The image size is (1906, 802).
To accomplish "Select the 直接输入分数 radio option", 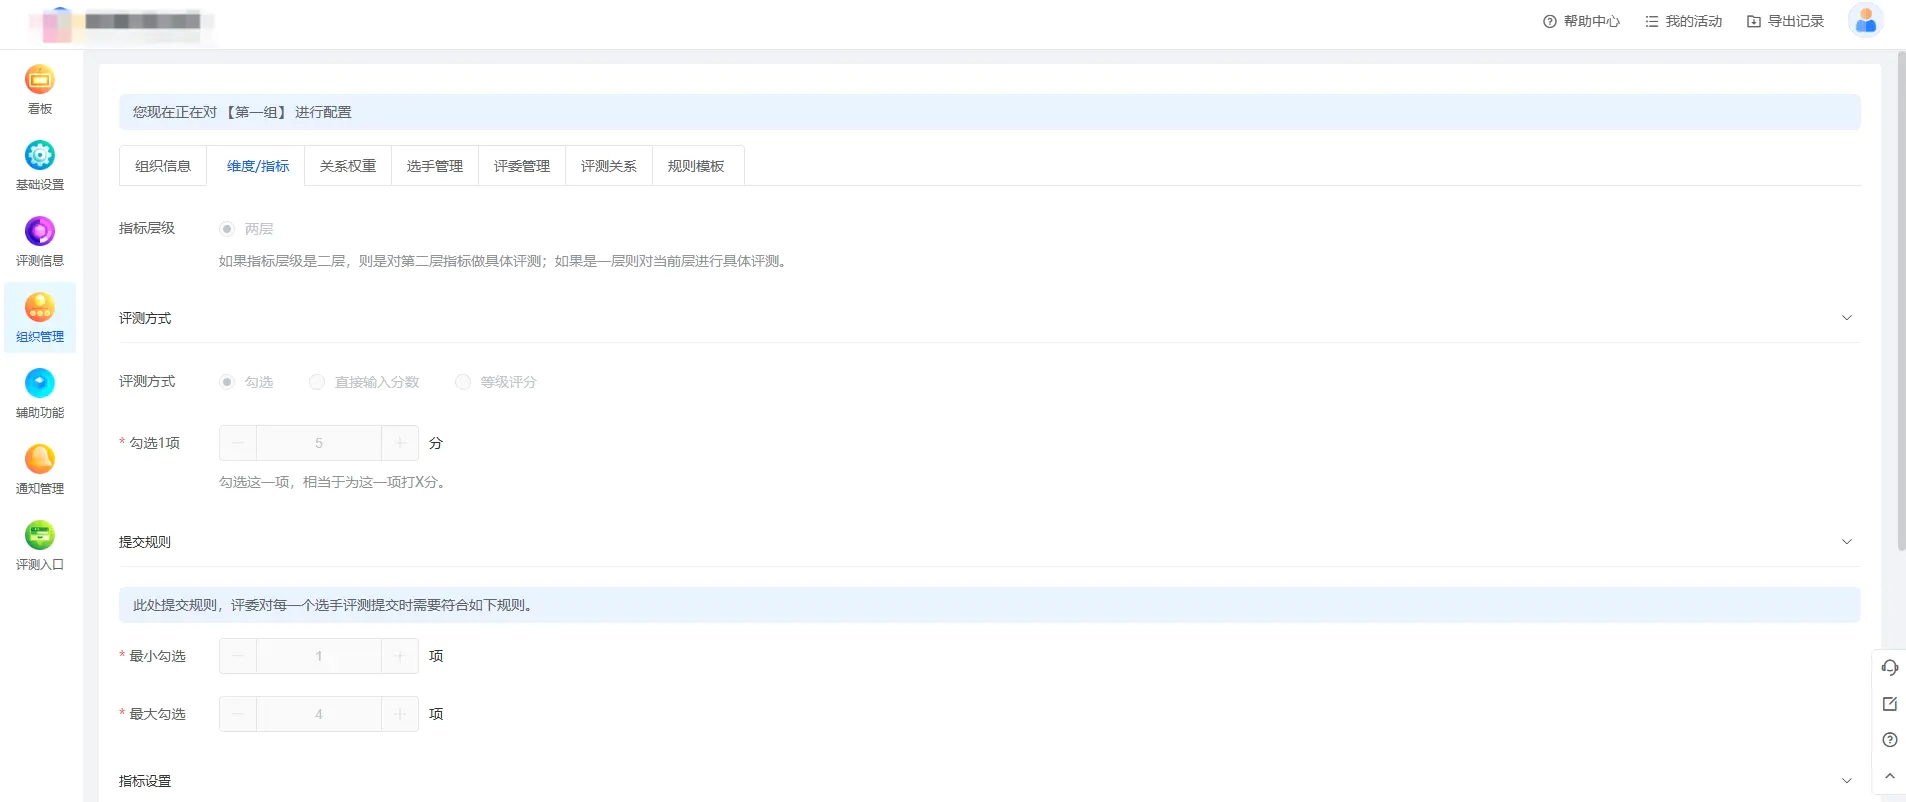I will tap(317, 382).
